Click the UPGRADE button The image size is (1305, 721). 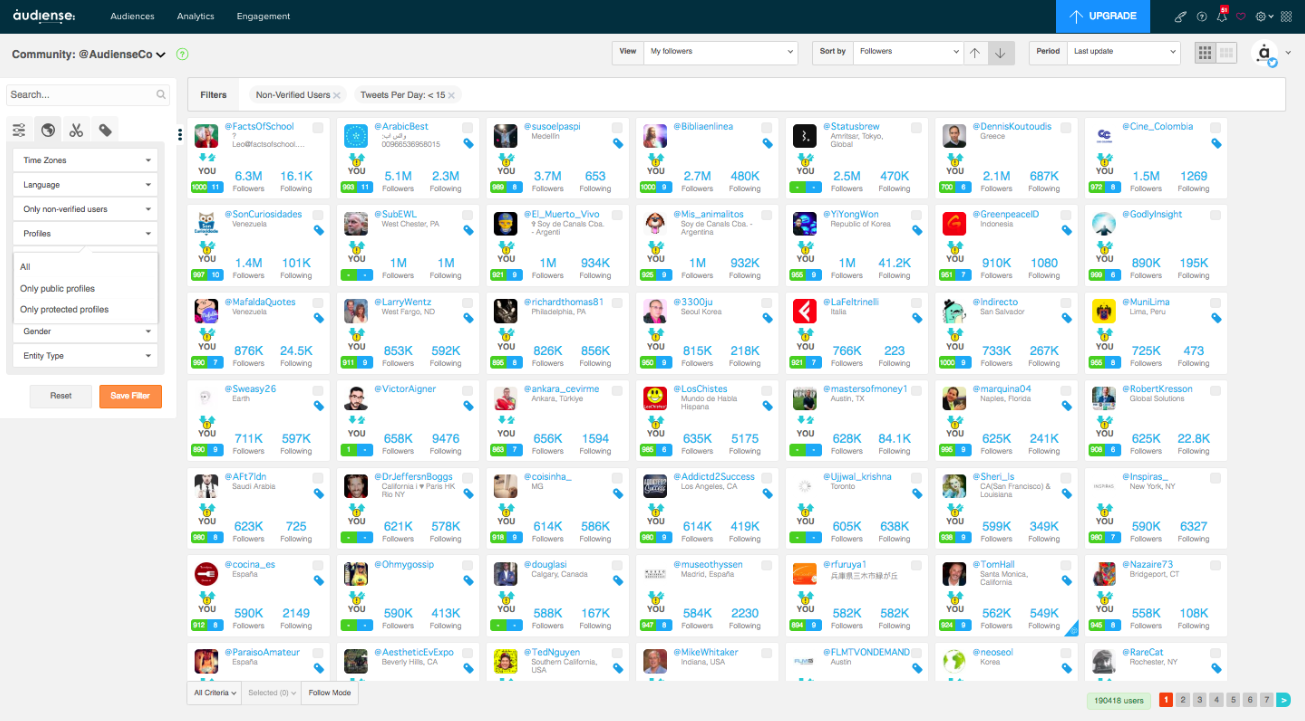coord(1103,16)
